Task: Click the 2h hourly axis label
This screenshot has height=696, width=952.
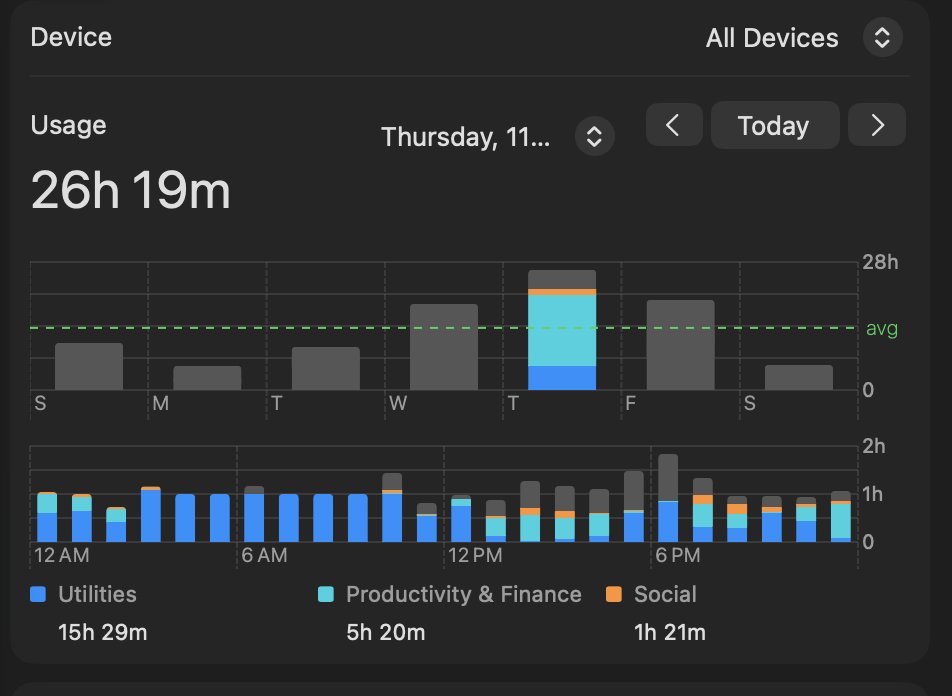Action: click(874, 446)
